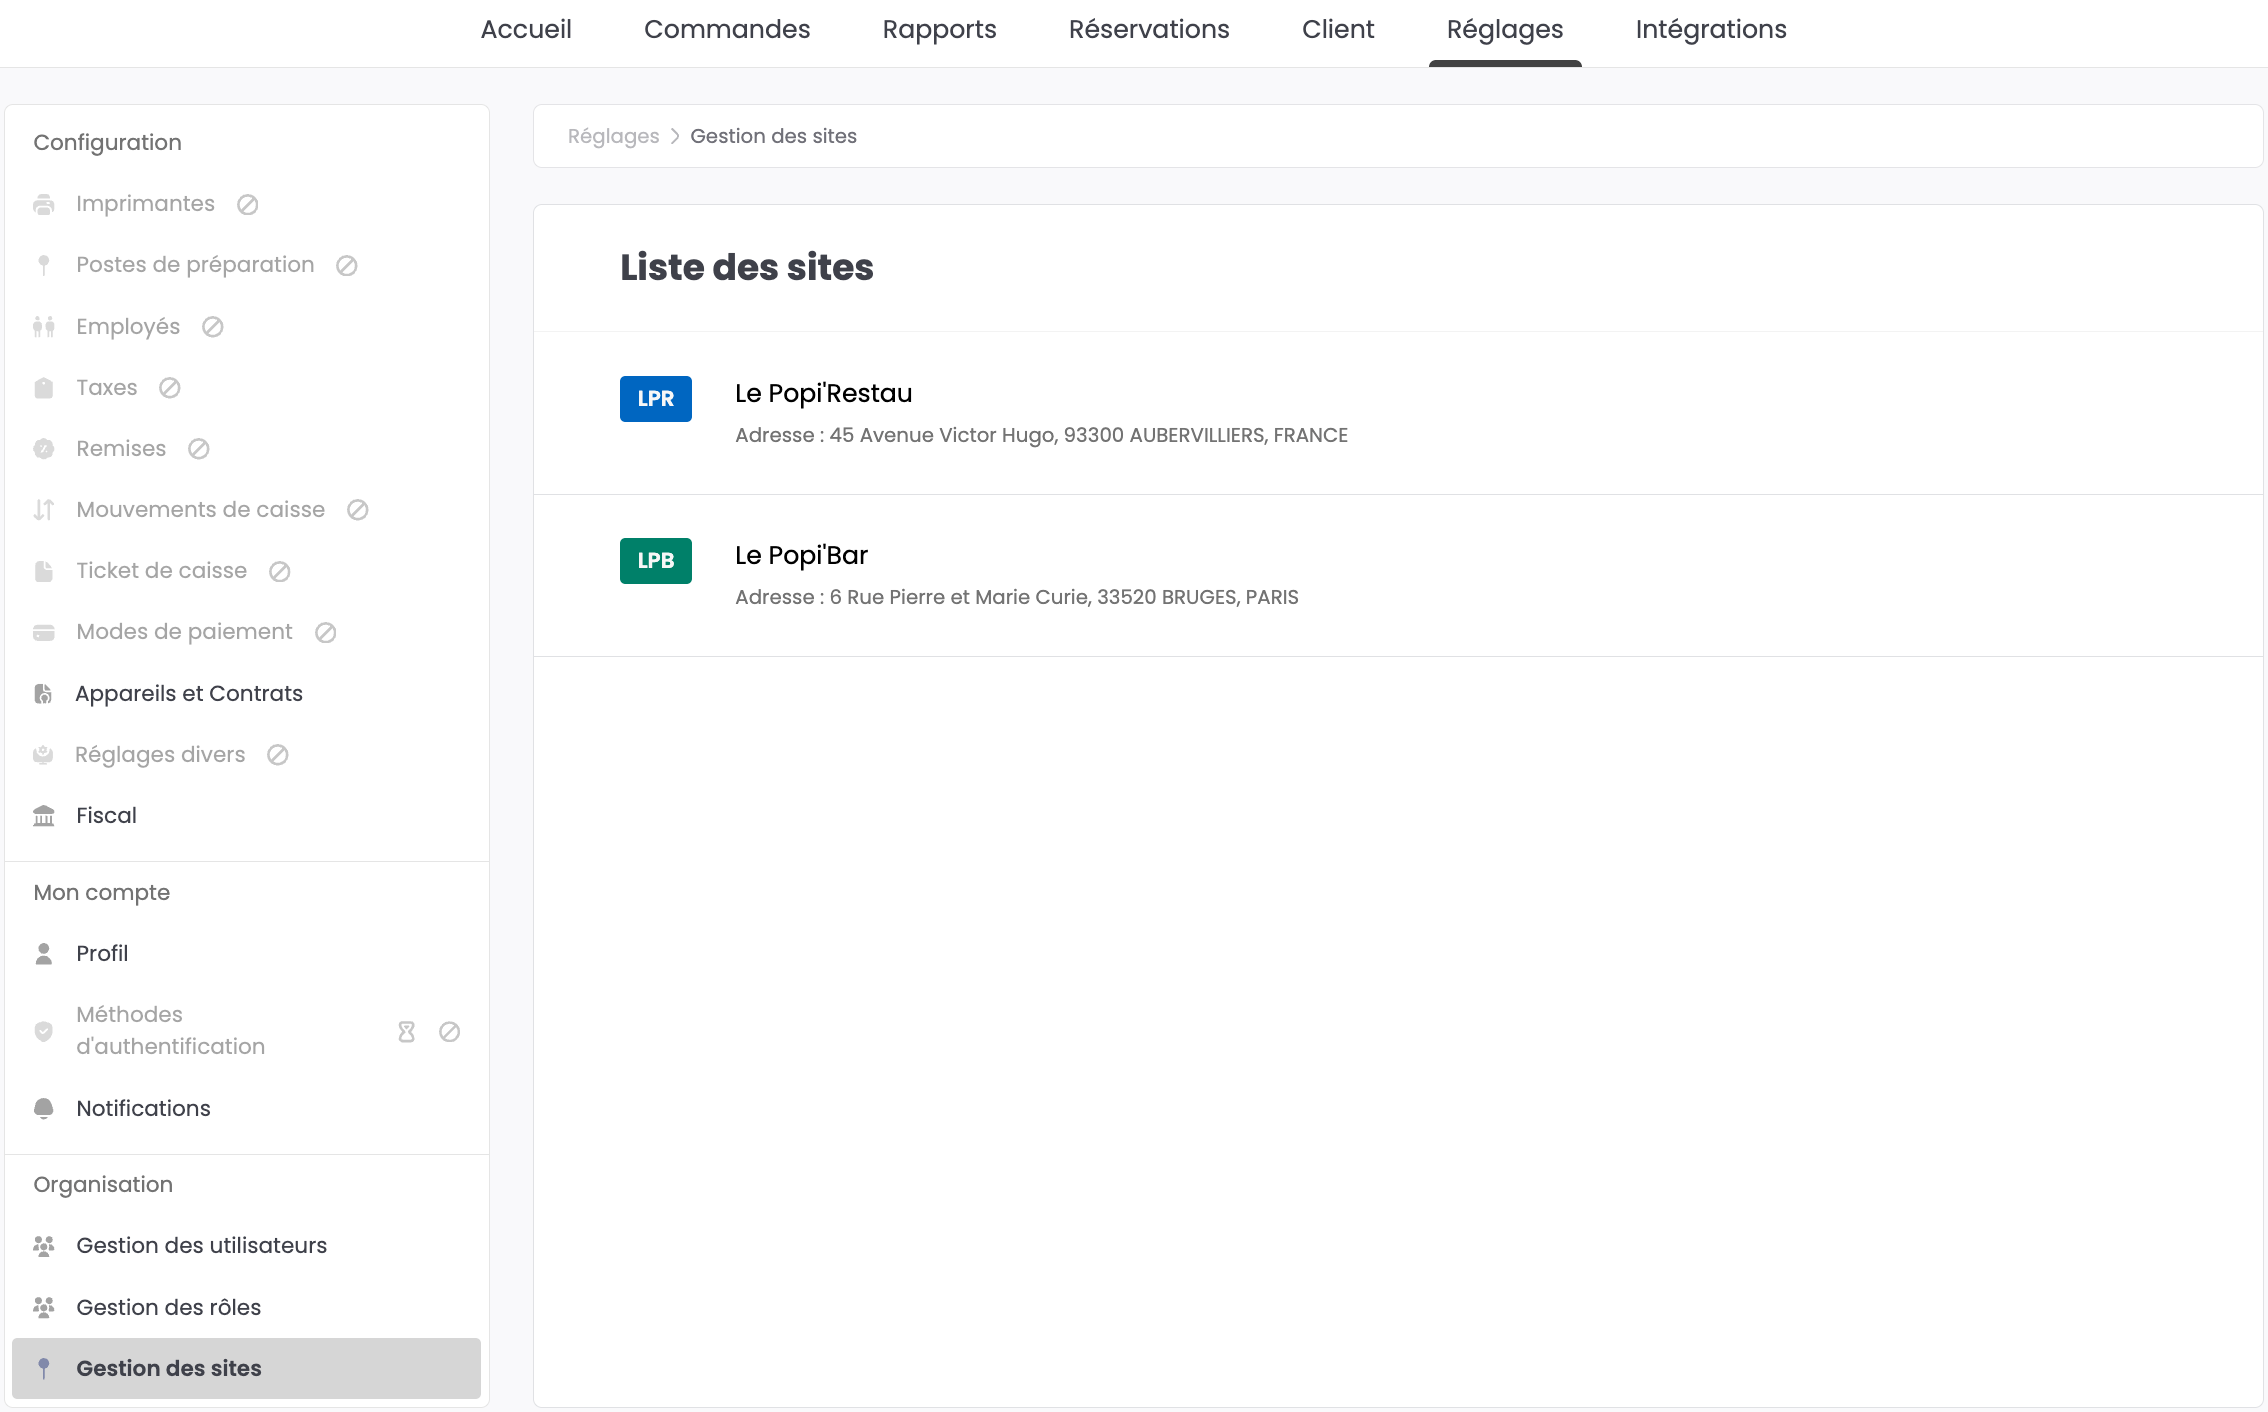Click the person icon beside Profil
Viewport: 2268px width, 1412px height.
point(43,954)
